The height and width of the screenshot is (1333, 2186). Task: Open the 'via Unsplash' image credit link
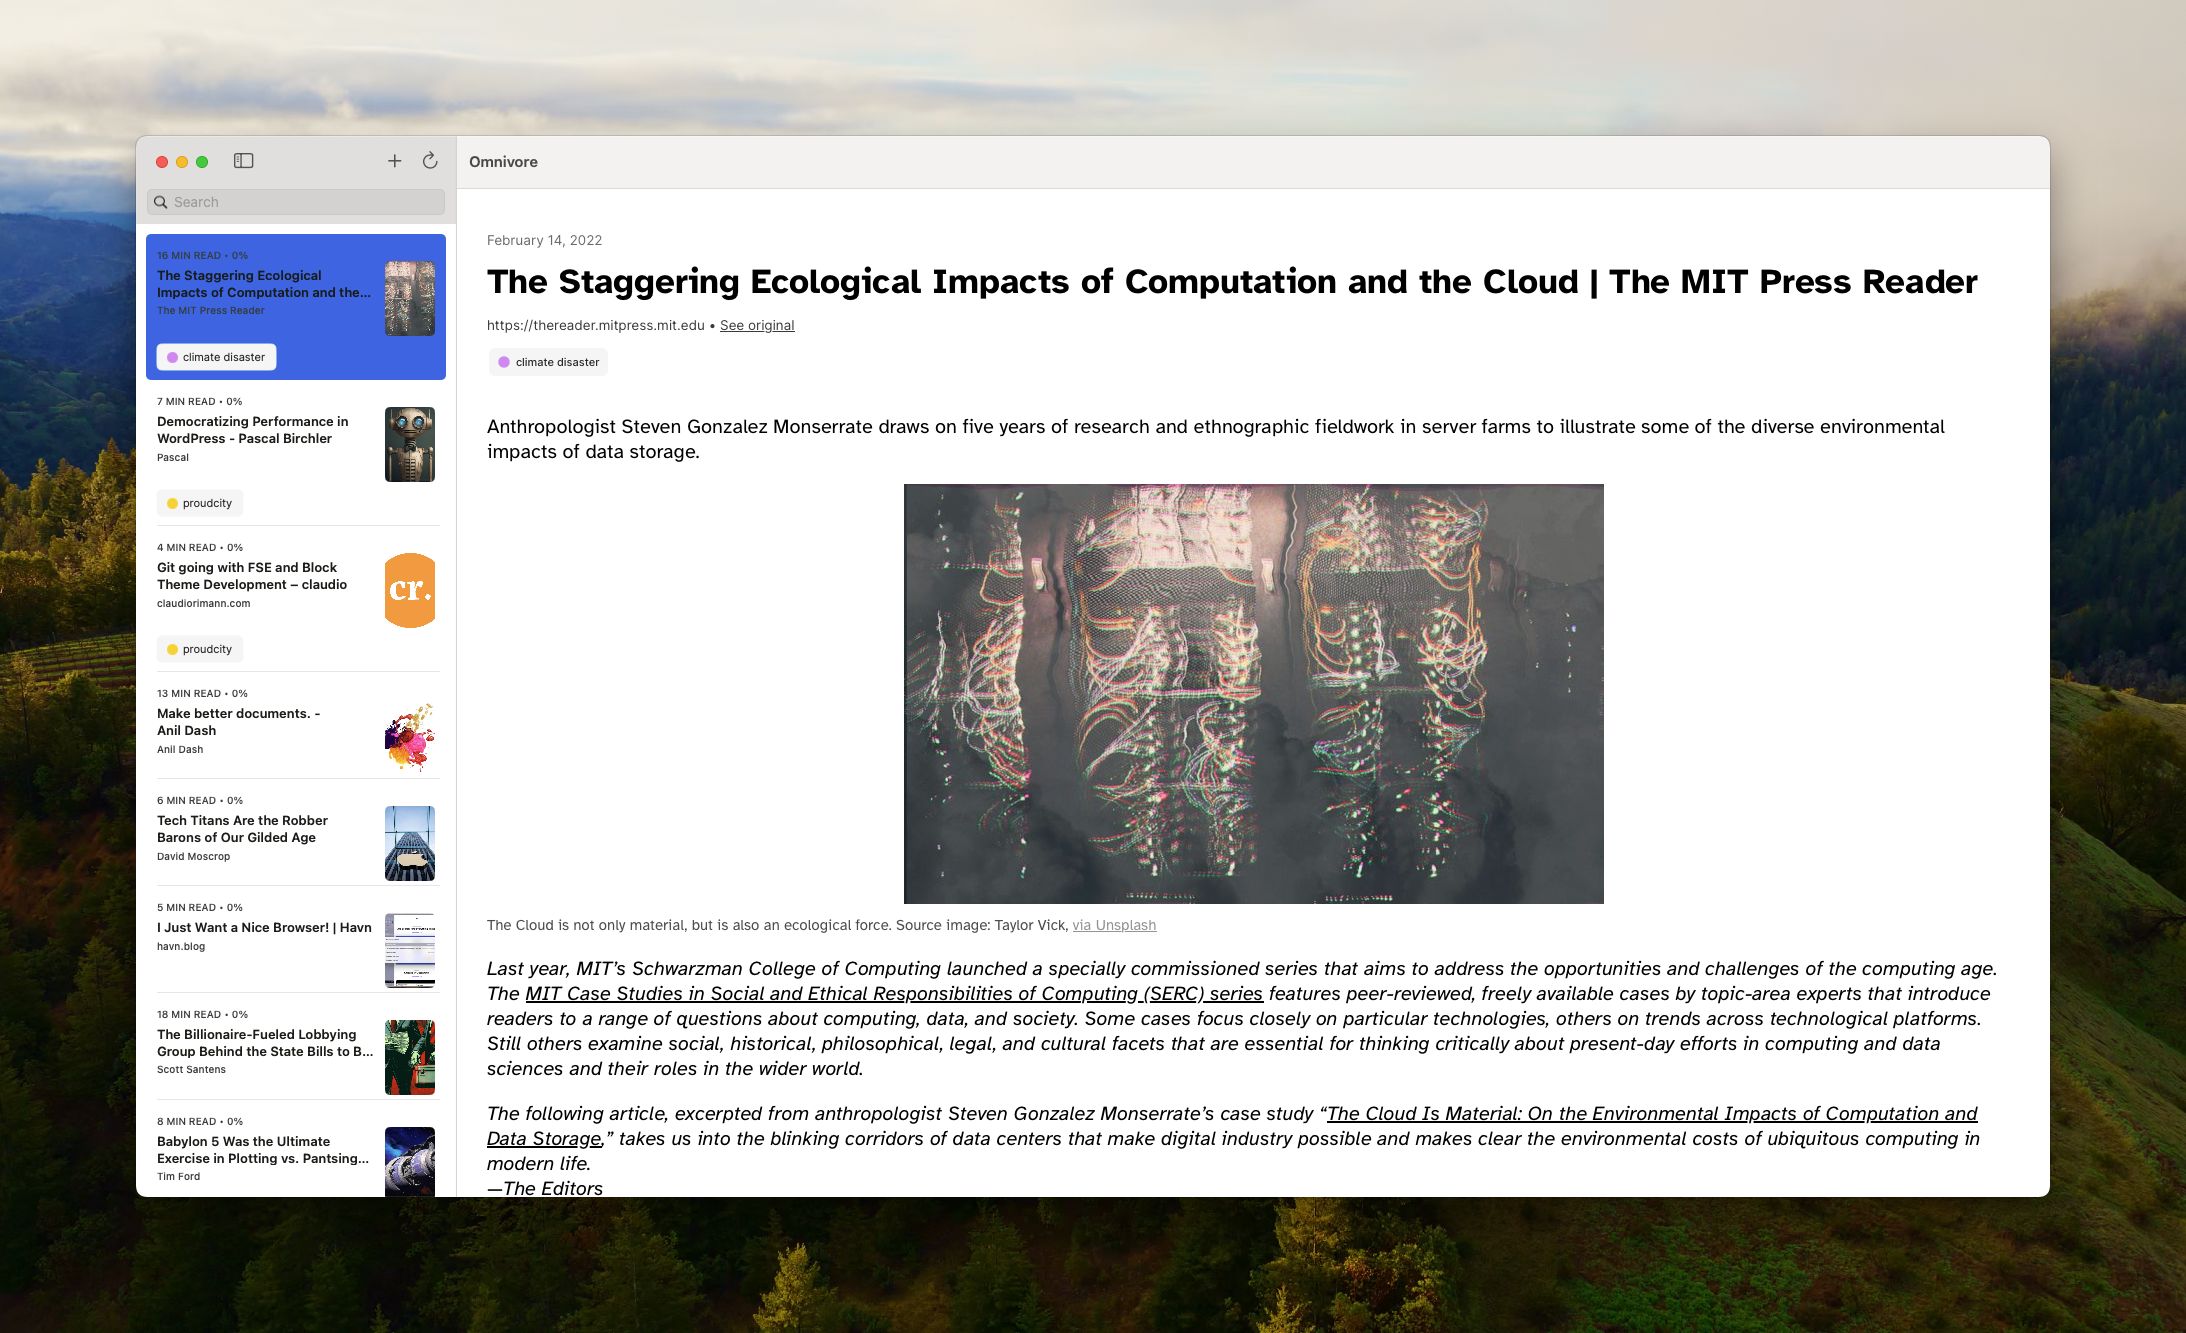(x=1114, y=926)
